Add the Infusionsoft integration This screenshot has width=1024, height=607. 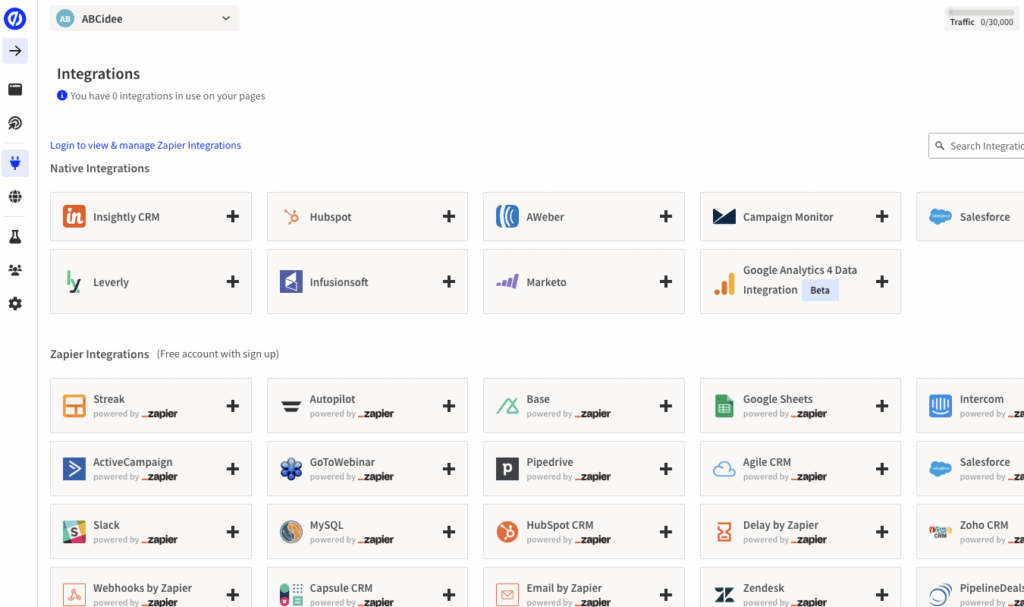(x=449, y=282)
